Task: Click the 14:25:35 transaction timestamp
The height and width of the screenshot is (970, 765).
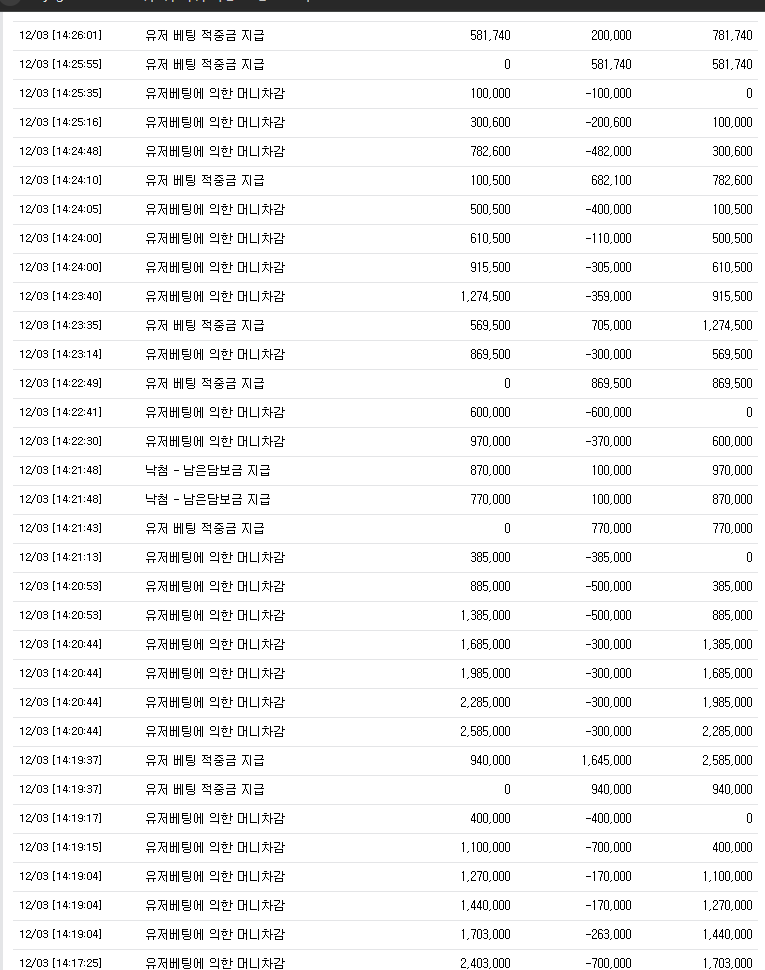Action: click(60, 93)
